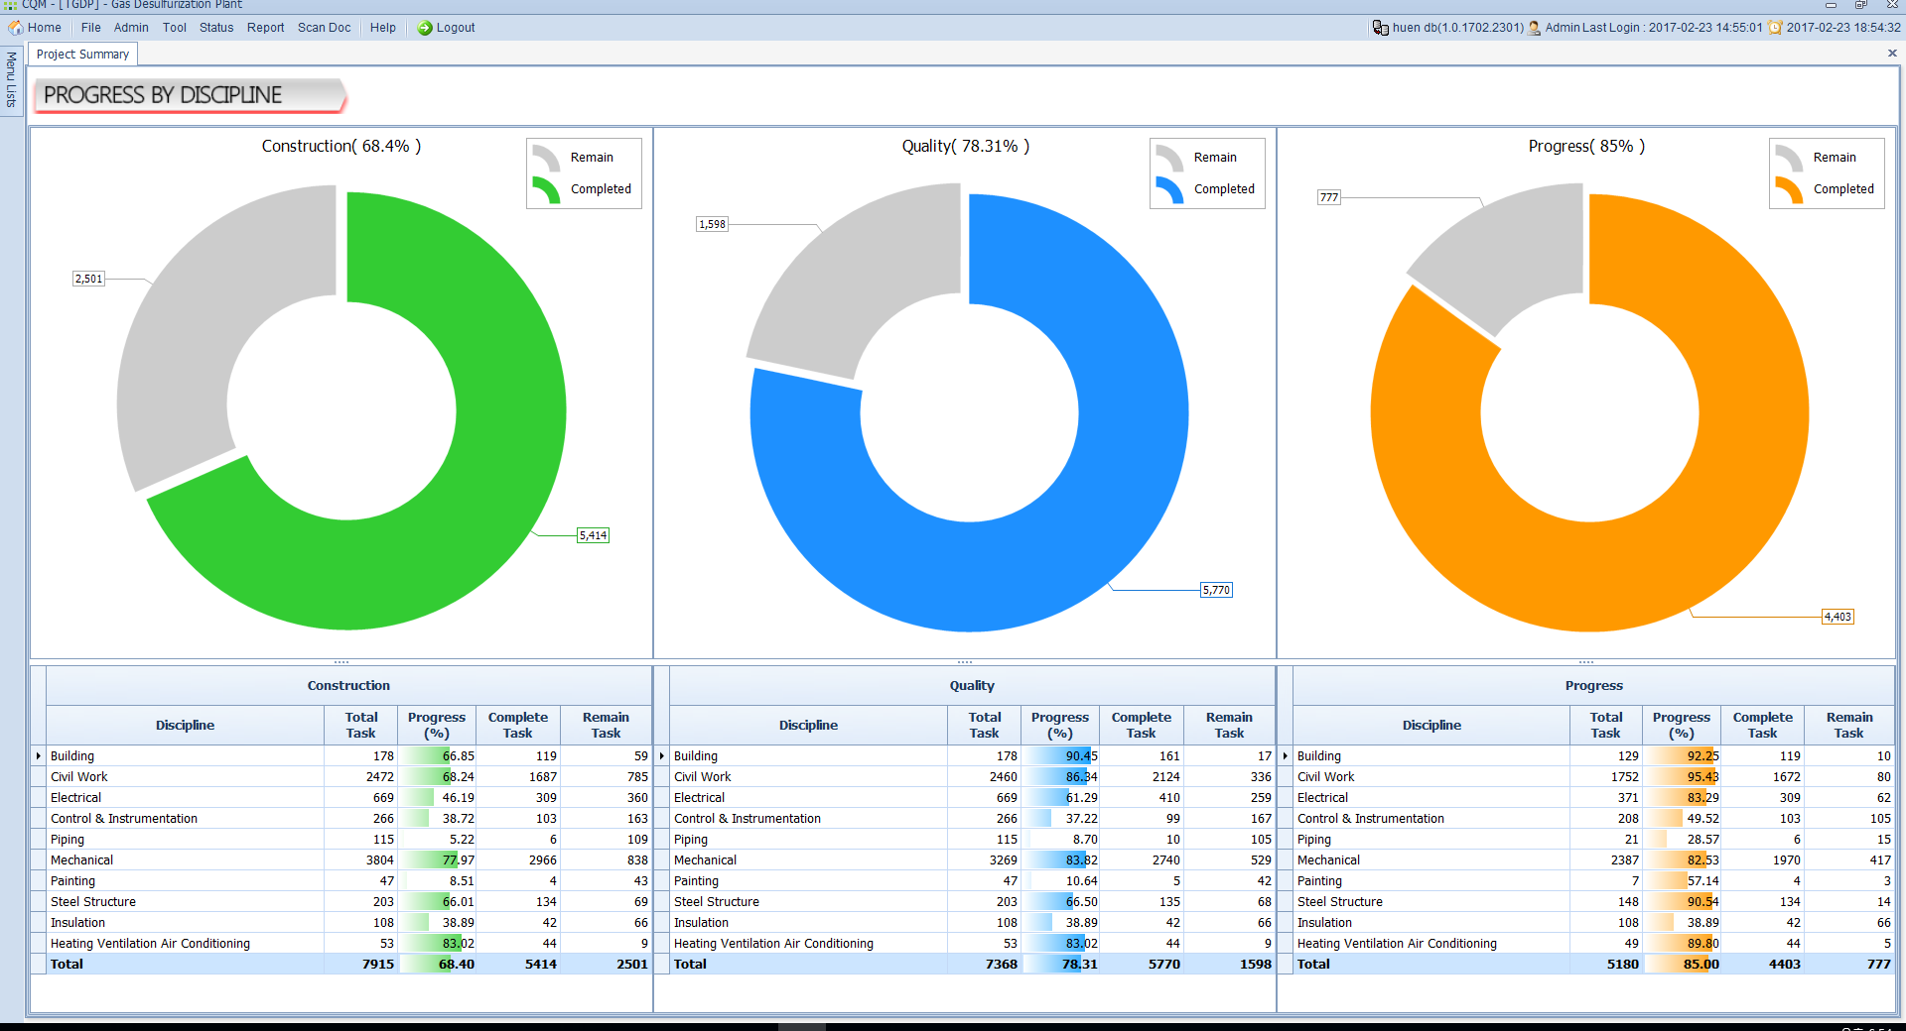Viewport: 1906px width, 1031px height.
Task: Open the Scan Doc menu
Action: [x=324, y=28]
